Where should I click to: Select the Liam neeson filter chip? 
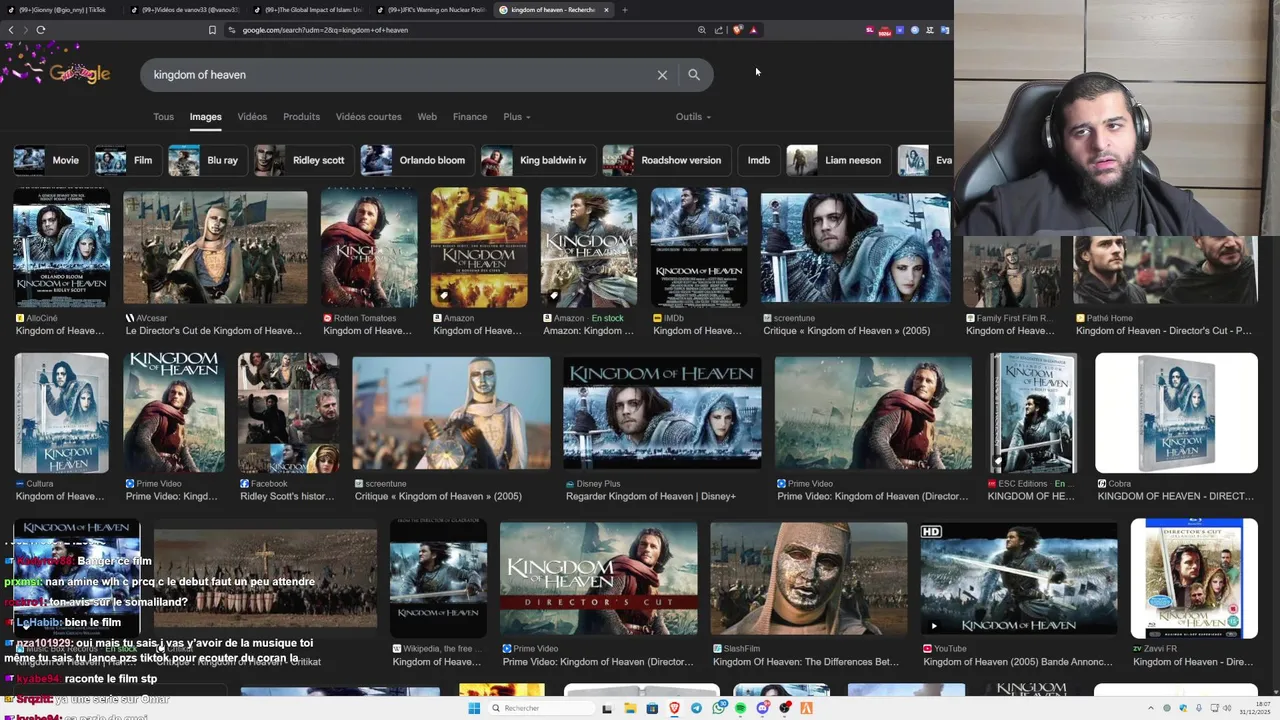[x=837, y=160]
